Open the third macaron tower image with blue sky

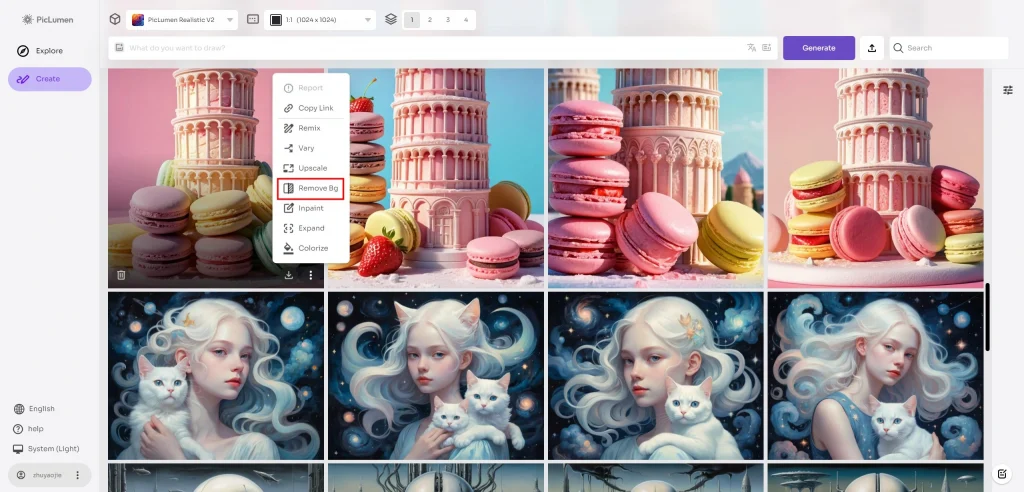(656, 178)
